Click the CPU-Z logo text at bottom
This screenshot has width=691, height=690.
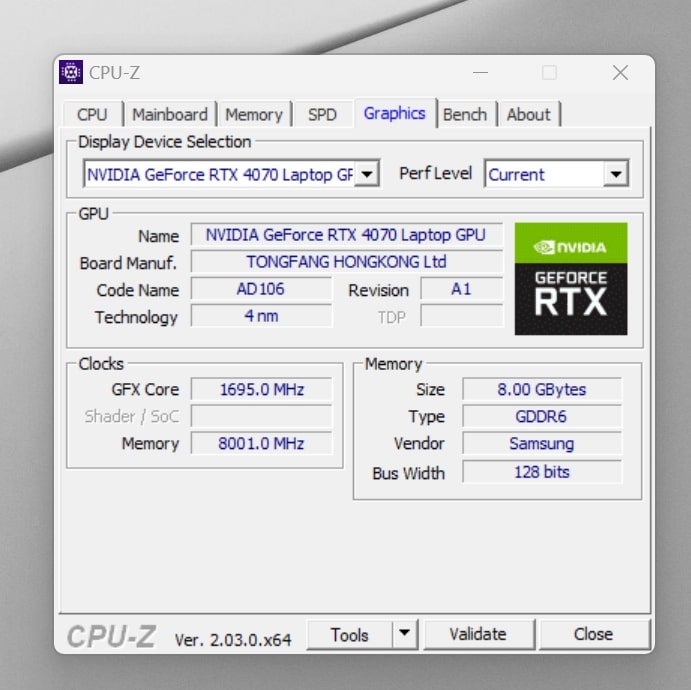pos(111,636)
